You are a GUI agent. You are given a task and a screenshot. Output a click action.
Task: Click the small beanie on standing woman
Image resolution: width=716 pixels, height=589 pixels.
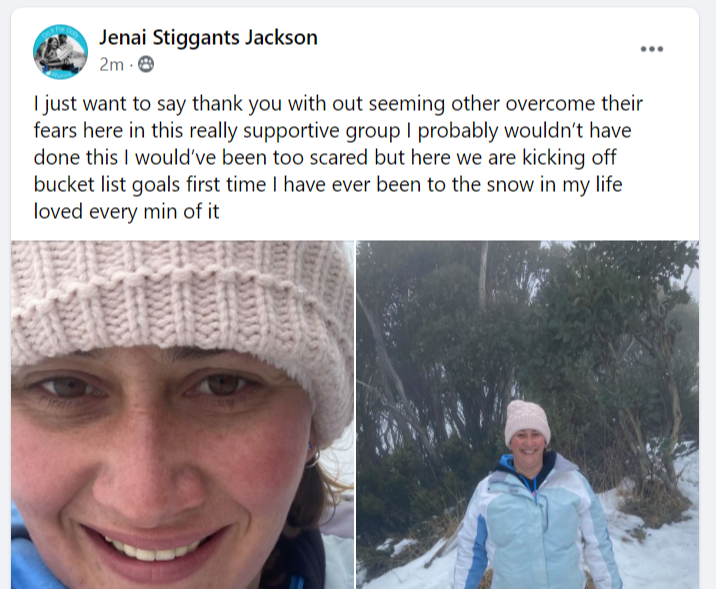527,420
